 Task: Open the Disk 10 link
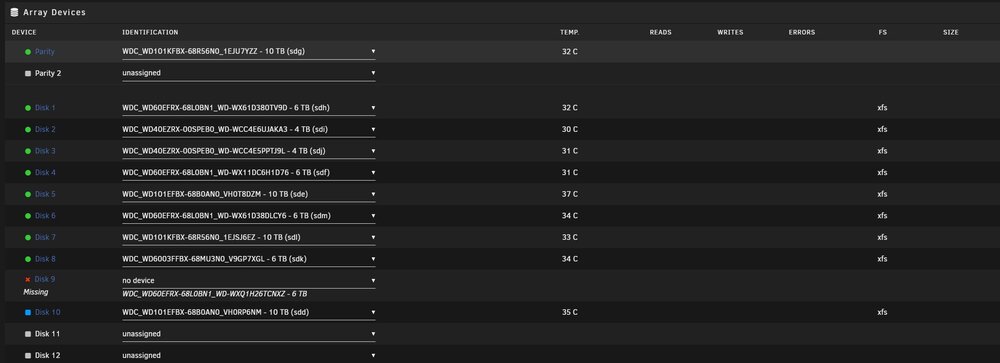pyautogui.click(x=47, y=313)
